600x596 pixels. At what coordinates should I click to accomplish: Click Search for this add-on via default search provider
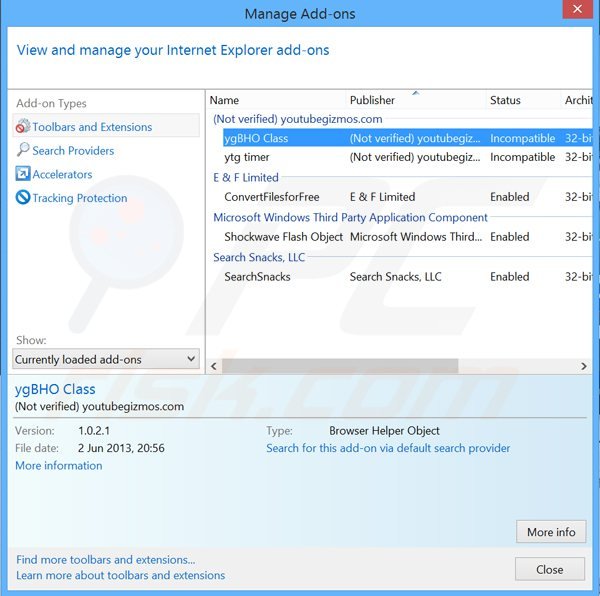click(x=388, y=448)
